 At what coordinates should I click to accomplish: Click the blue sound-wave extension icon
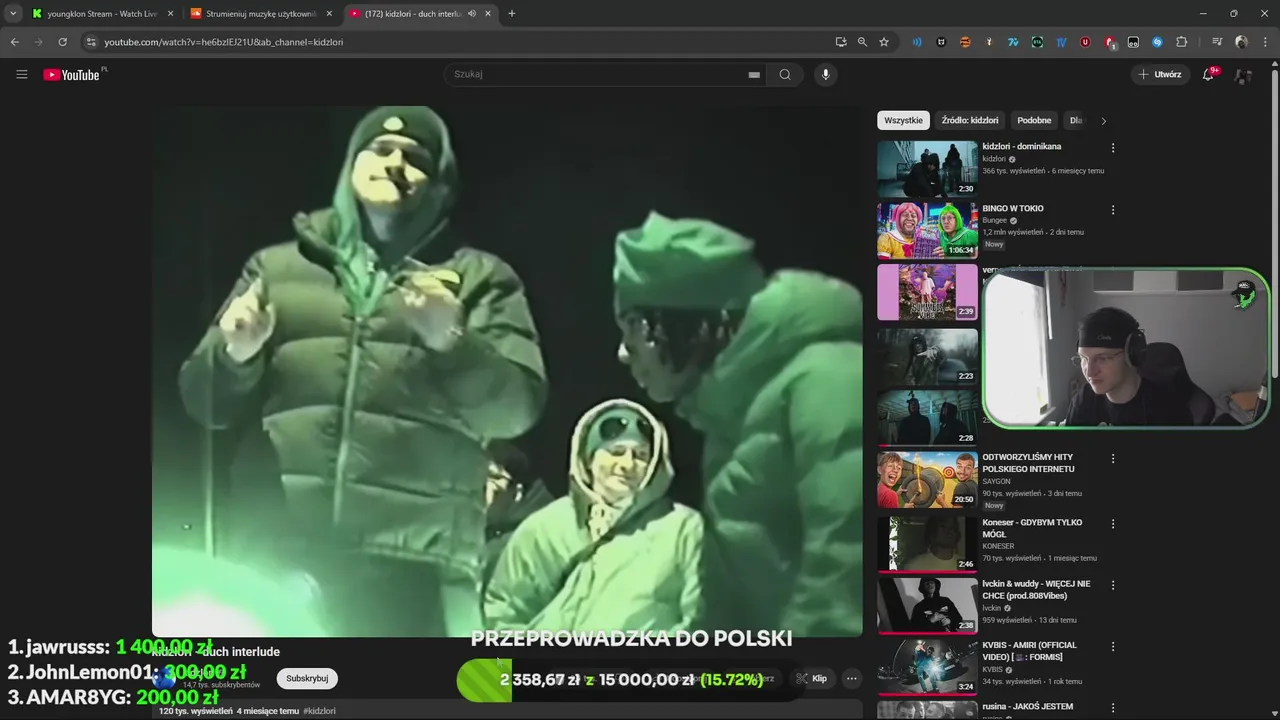pos(917,42)
